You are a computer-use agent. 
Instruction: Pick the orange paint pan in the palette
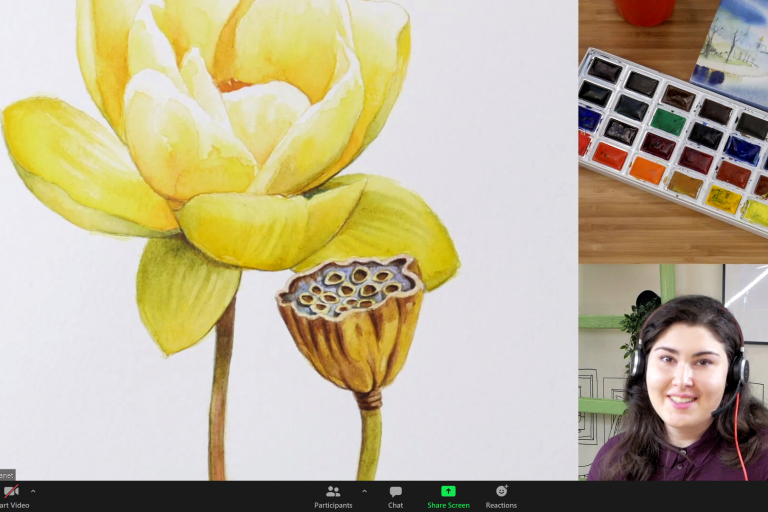point(647,169)
